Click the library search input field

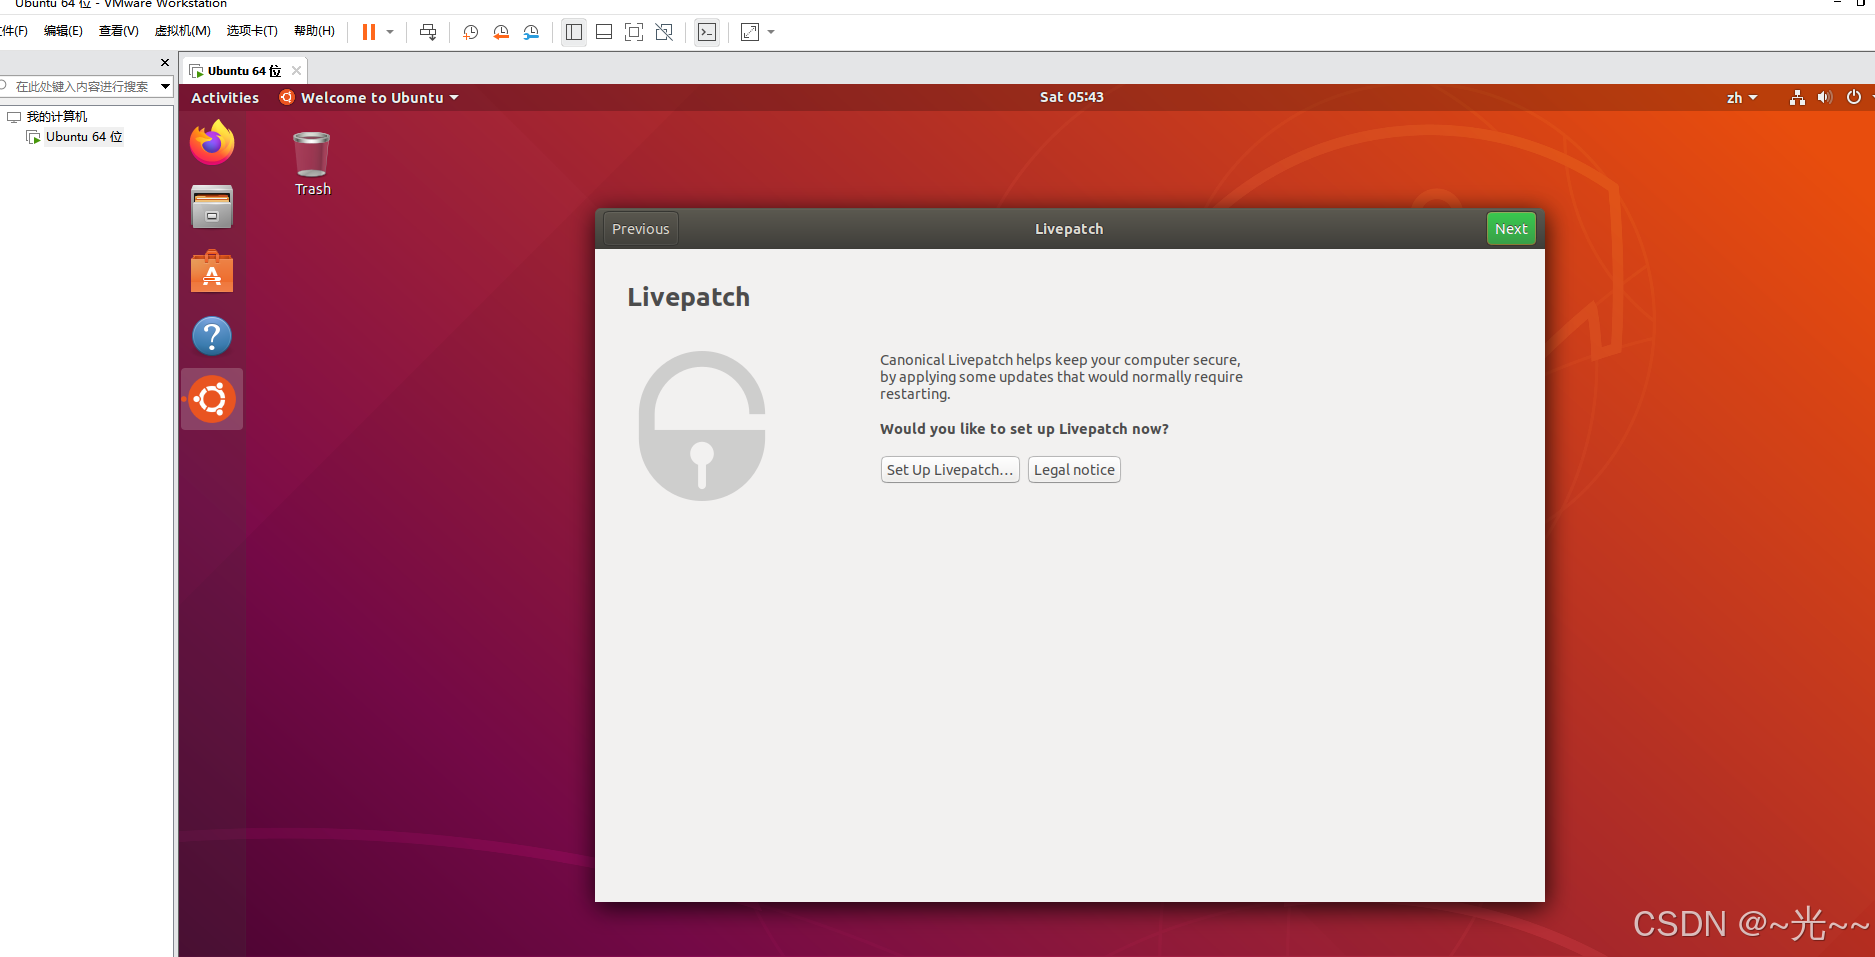coord(80,87)
